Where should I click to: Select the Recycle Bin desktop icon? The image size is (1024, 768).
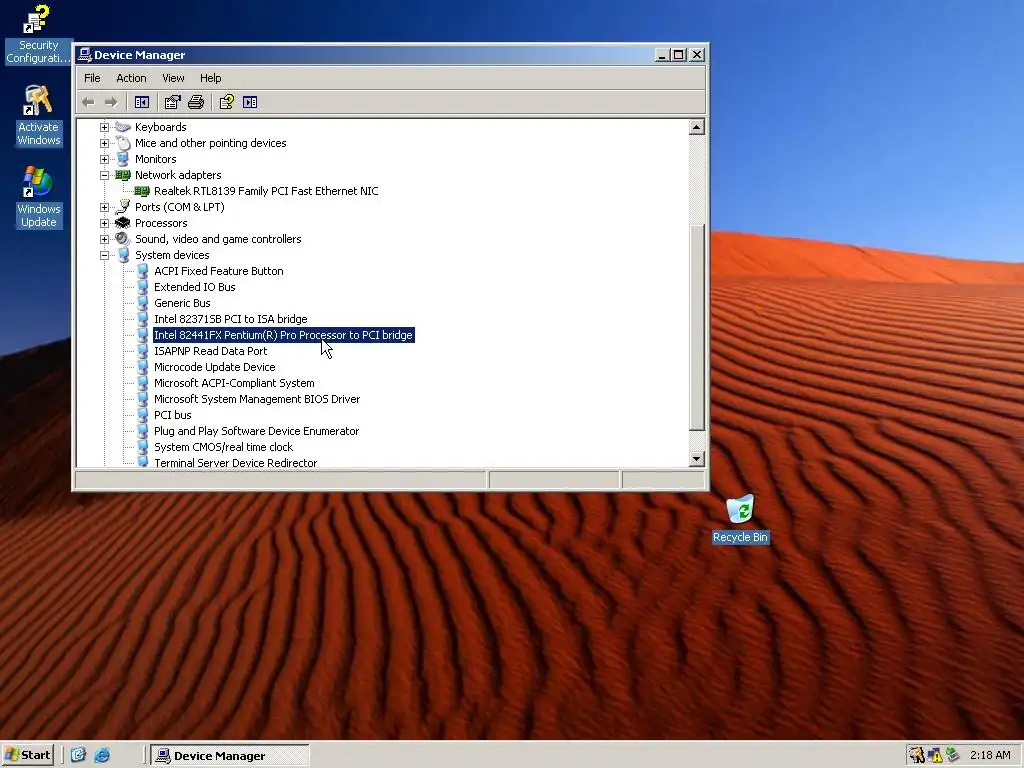pos(741,519)
